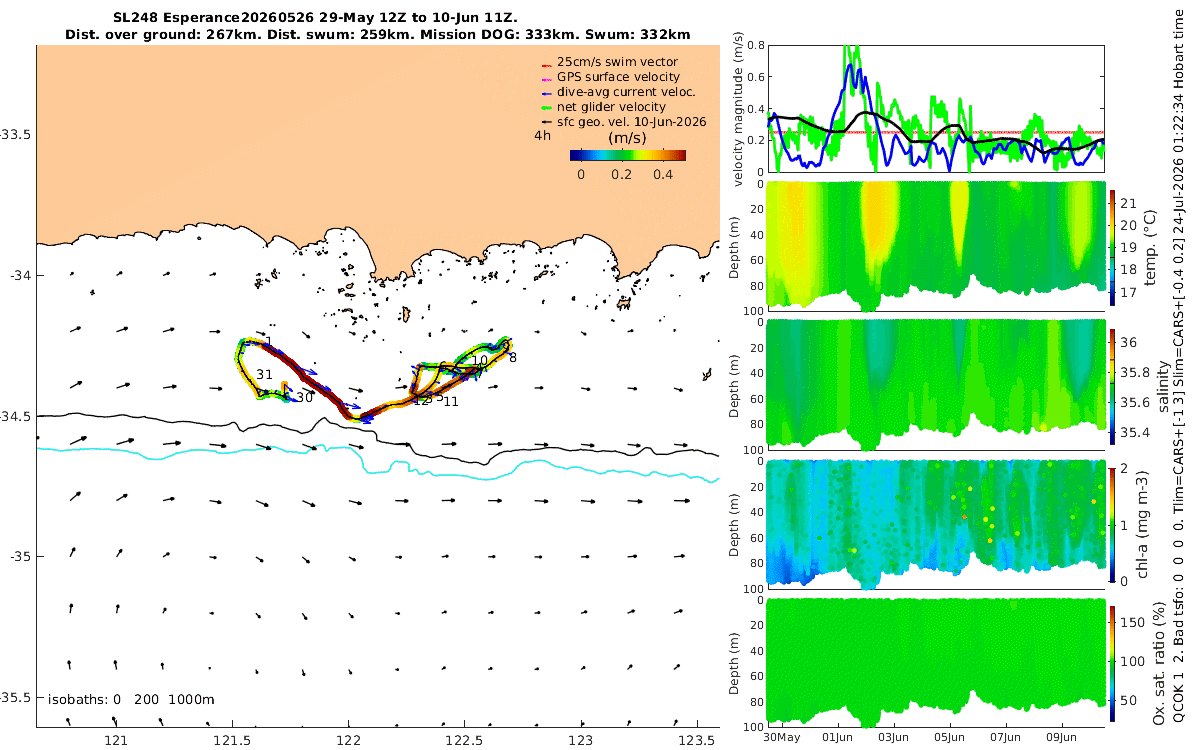Image resolution: width=1200 pixels, height=750 pixels.
Task: Click the 09Jun date tick label
Action: pyautogui.click(x=1063, y=737)
